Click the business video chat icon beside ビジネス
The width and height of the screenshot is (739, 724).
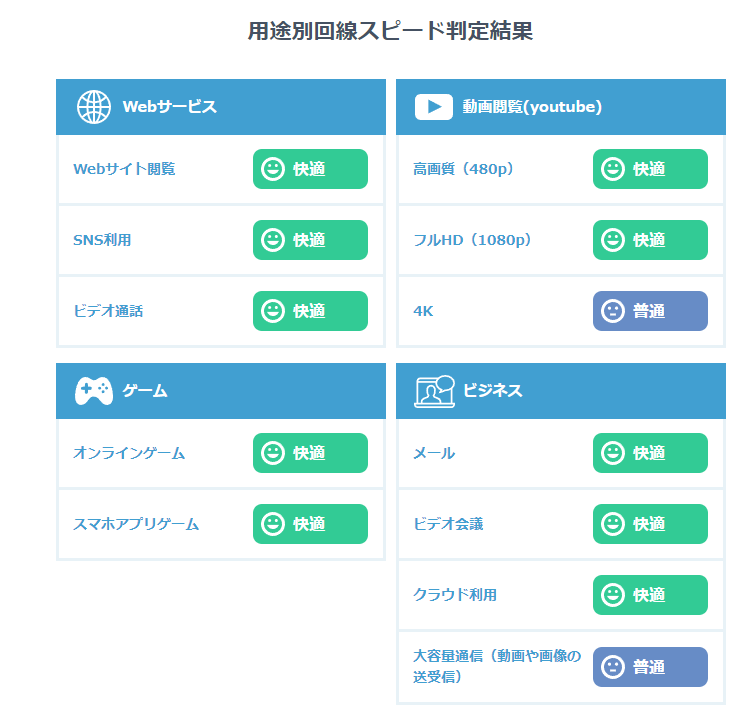435,391
